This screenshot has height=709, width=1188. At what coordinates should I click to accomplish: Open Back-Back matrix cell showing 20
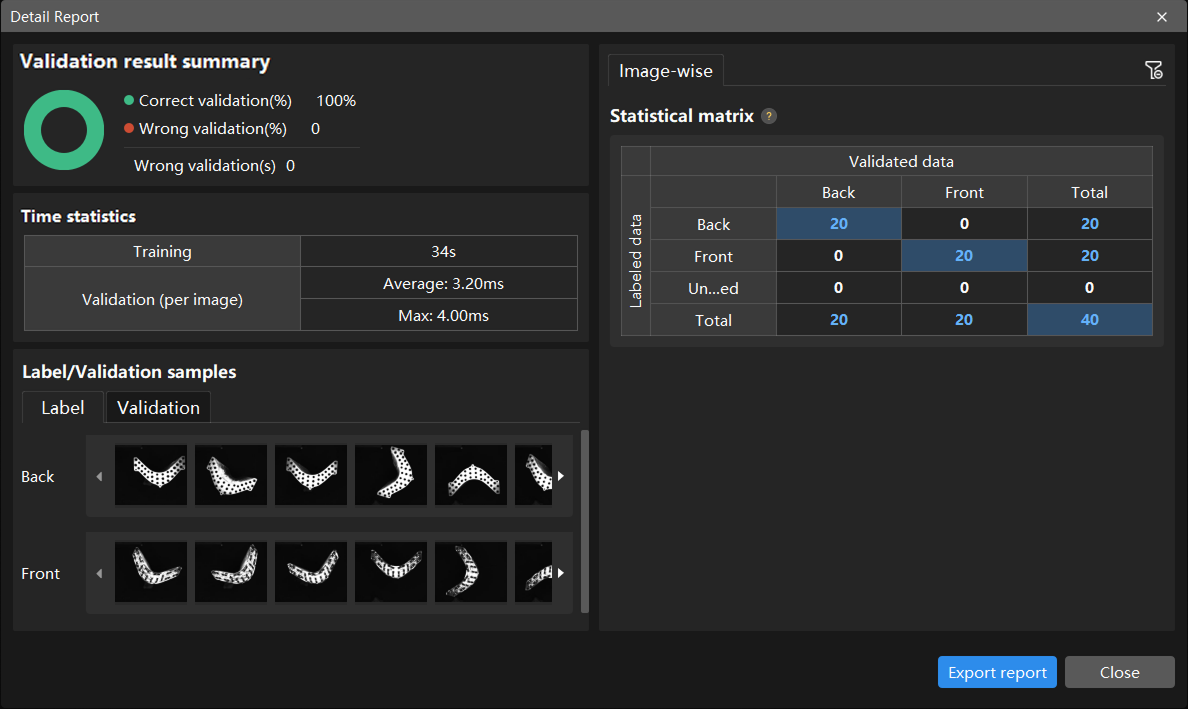coord(839,223)
